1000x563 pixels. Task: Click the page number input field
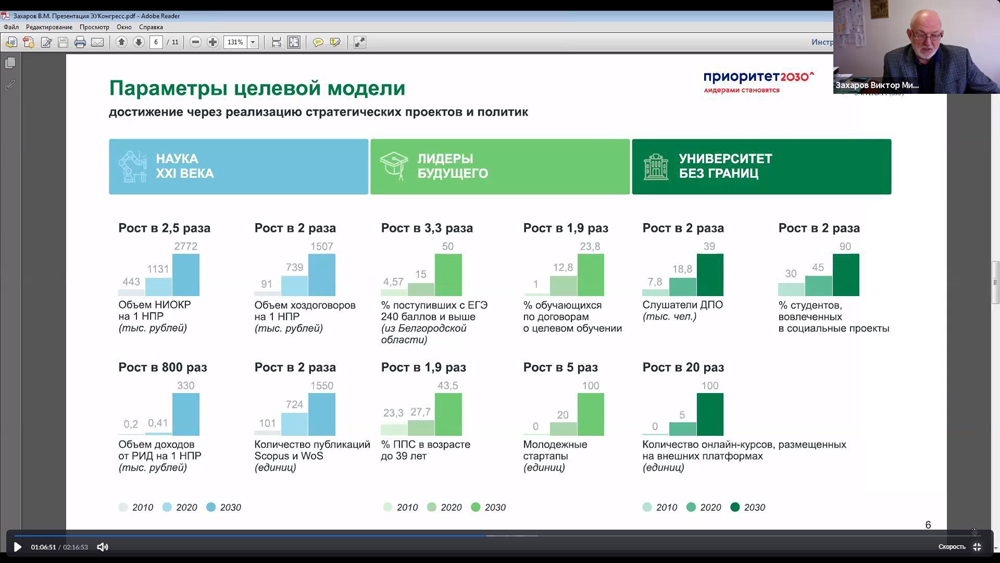(x=156, y=43)
